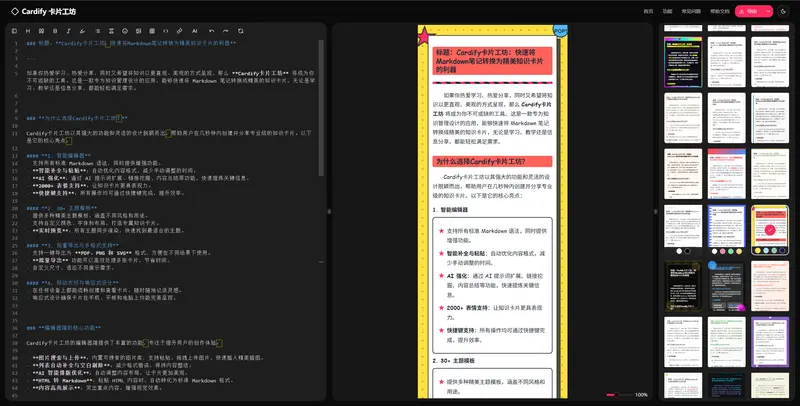Open the export options dropdown arrow
The height and width of the screenshot is (406, 800).
pyautogui.click(x=768, y=11)
